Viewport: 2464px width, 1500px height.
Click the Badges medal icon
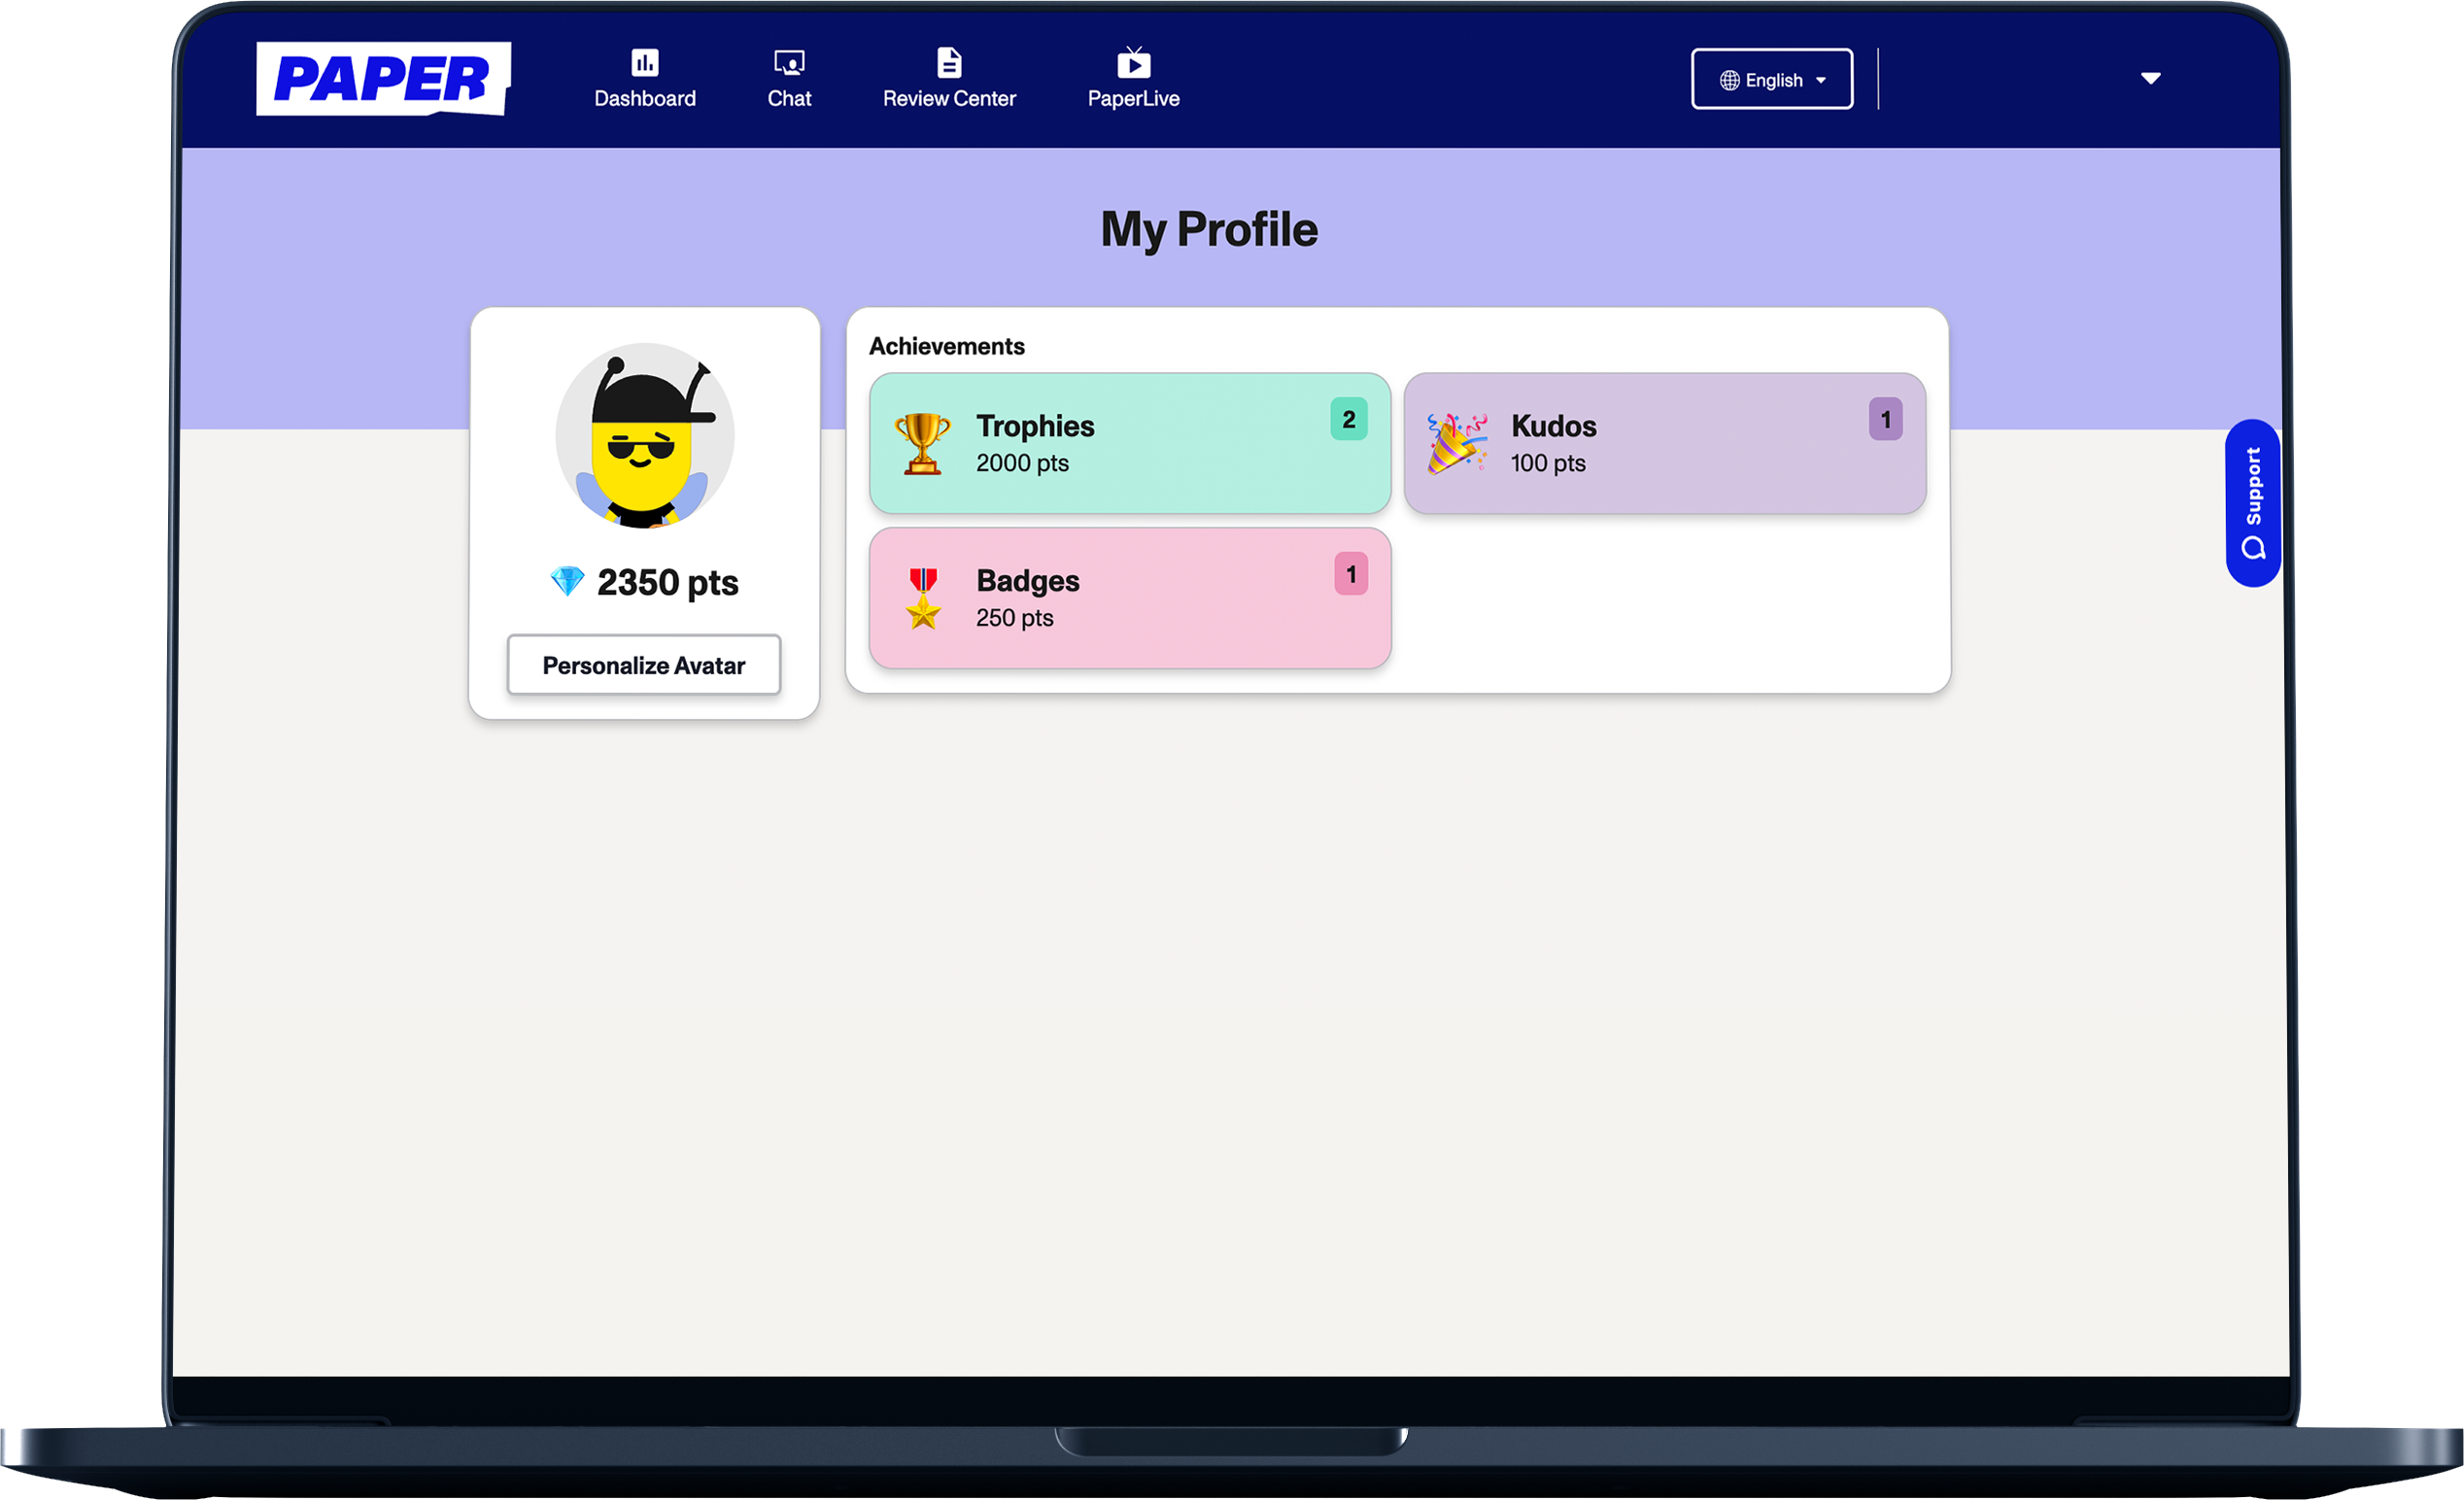[923, 598]
